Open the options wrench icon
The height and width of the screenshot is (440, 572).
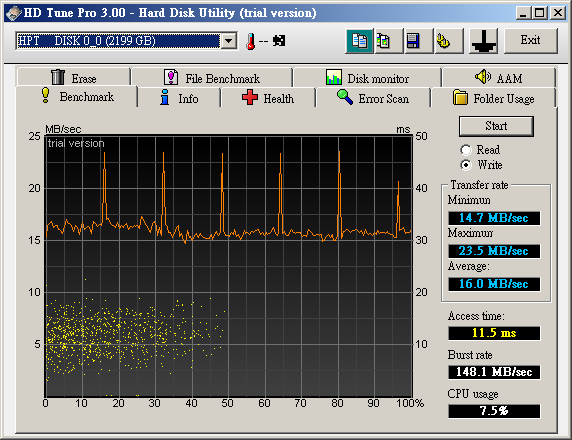point(449,41)
